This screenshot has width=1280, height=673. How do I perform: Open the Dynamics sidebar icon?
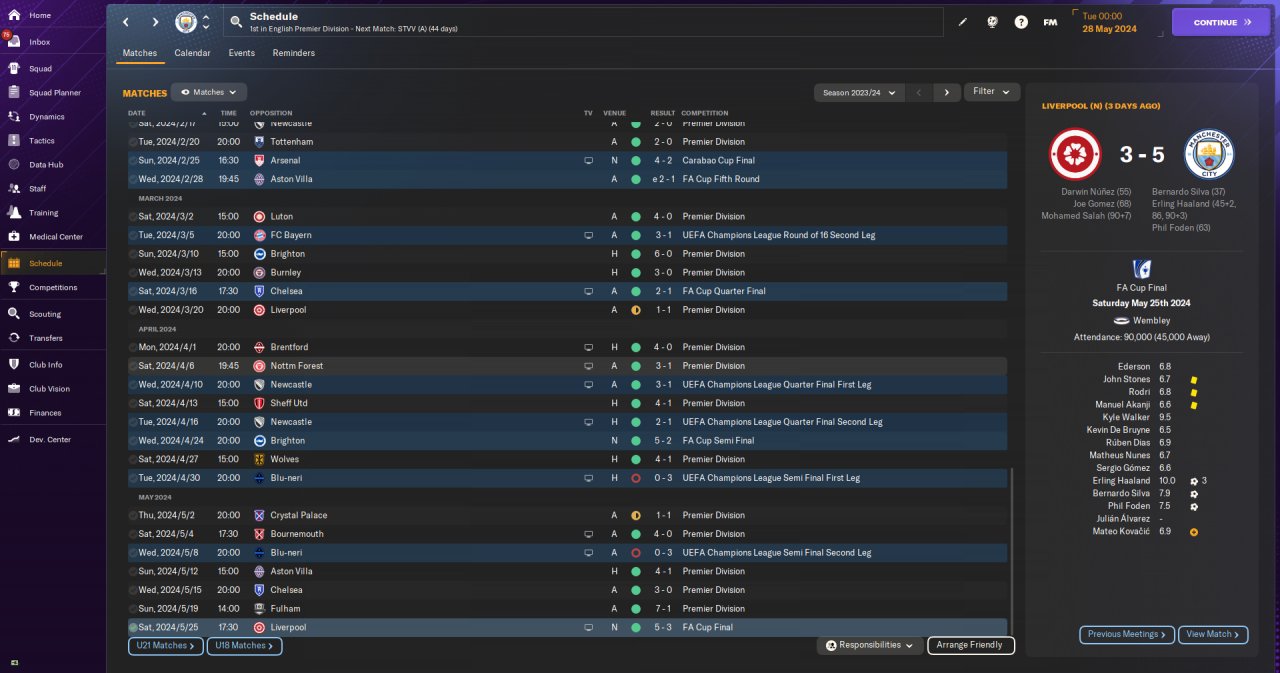pos(14,117)
